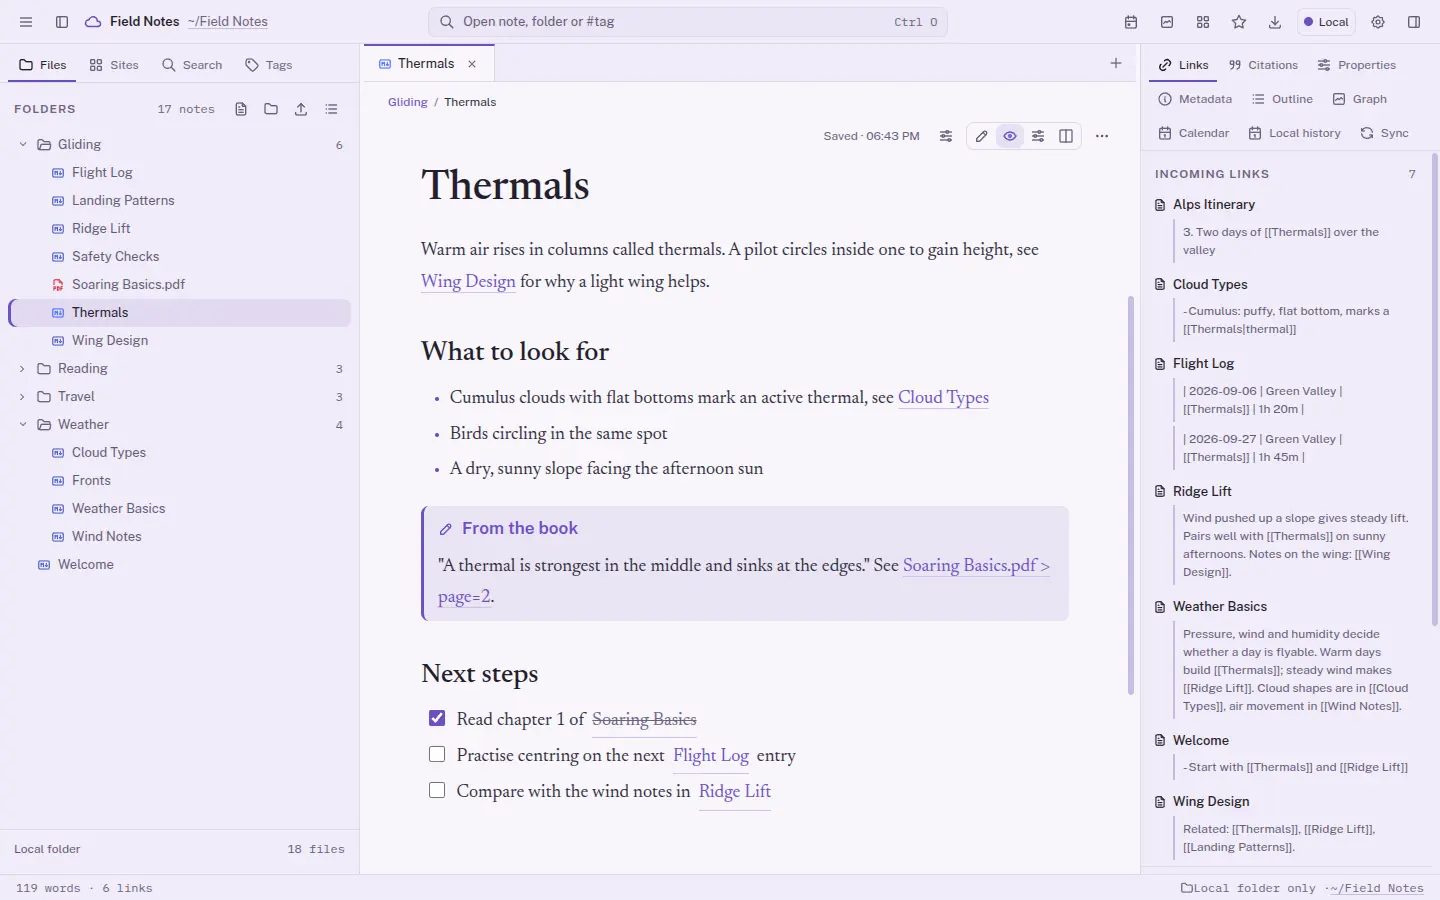The image size is (1440, 900).
Task: Click the note editor vertical scrollbar
Action: pos(1131,495)
